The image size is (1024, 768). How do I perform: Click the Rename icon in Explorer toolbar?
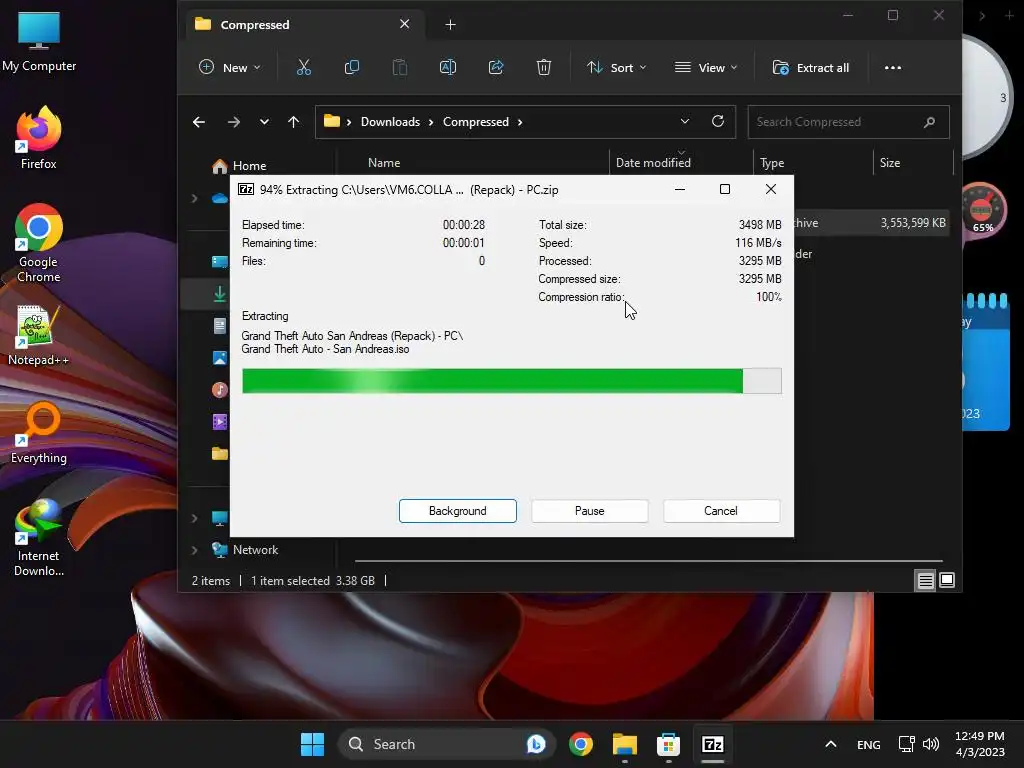(448, 67)
